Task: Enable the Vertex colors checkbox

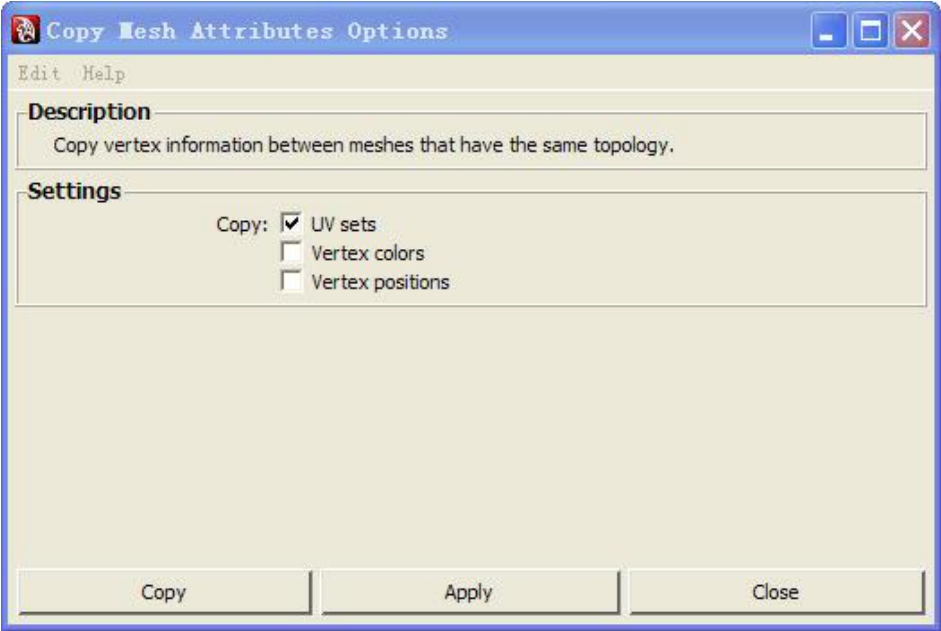Action: coord(291,253)
